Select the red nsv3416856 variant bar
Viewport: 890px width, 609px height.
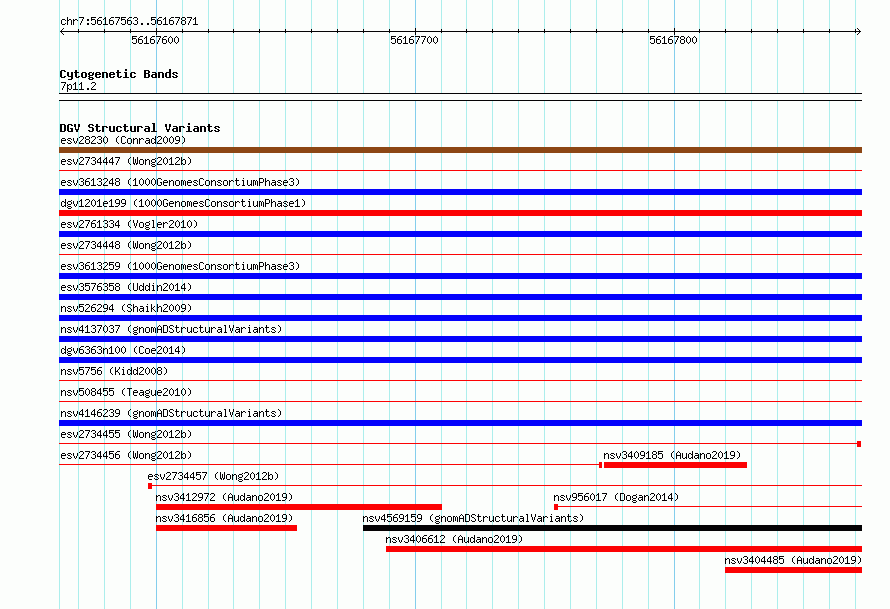226,528
